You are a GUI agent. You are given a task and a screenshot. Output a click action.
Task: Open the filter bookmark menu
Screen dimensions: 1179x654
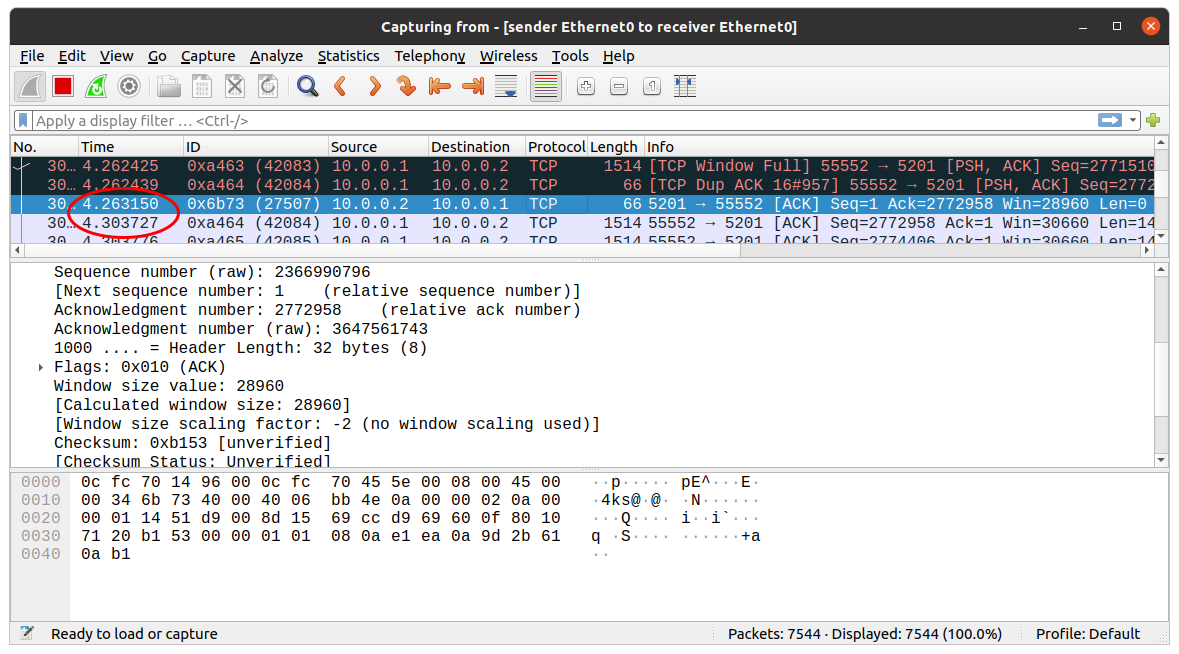pos(23,120)
